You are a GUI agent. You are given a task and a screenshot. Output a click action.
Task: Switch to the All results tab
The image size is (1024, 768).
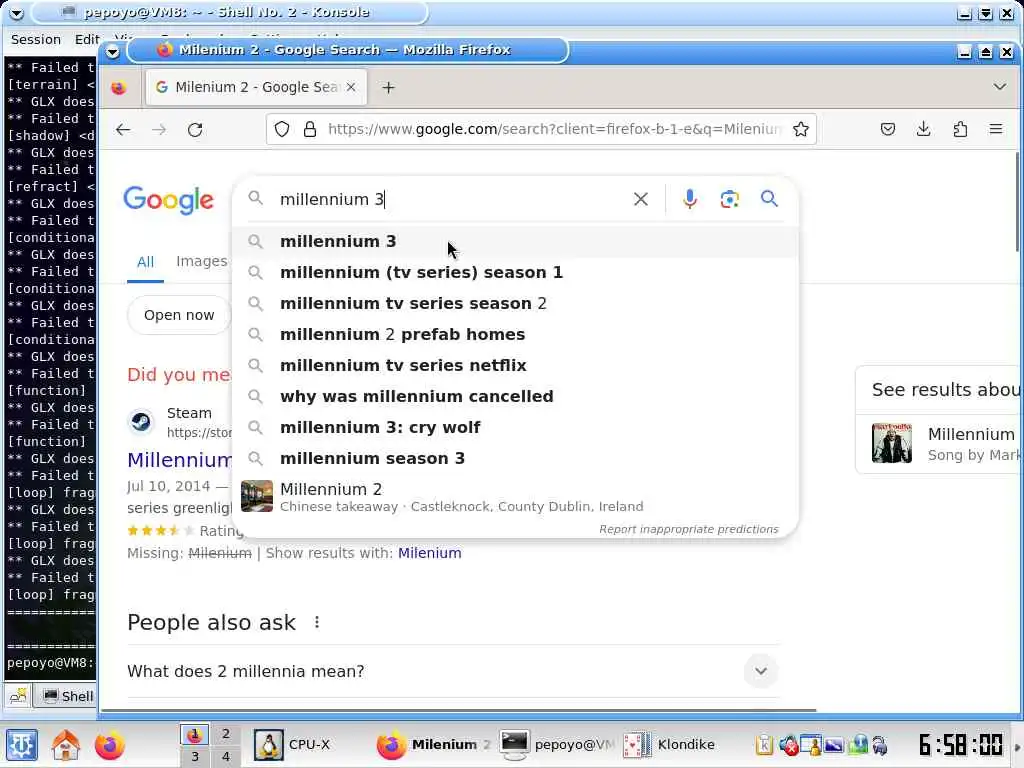point(146,263)
